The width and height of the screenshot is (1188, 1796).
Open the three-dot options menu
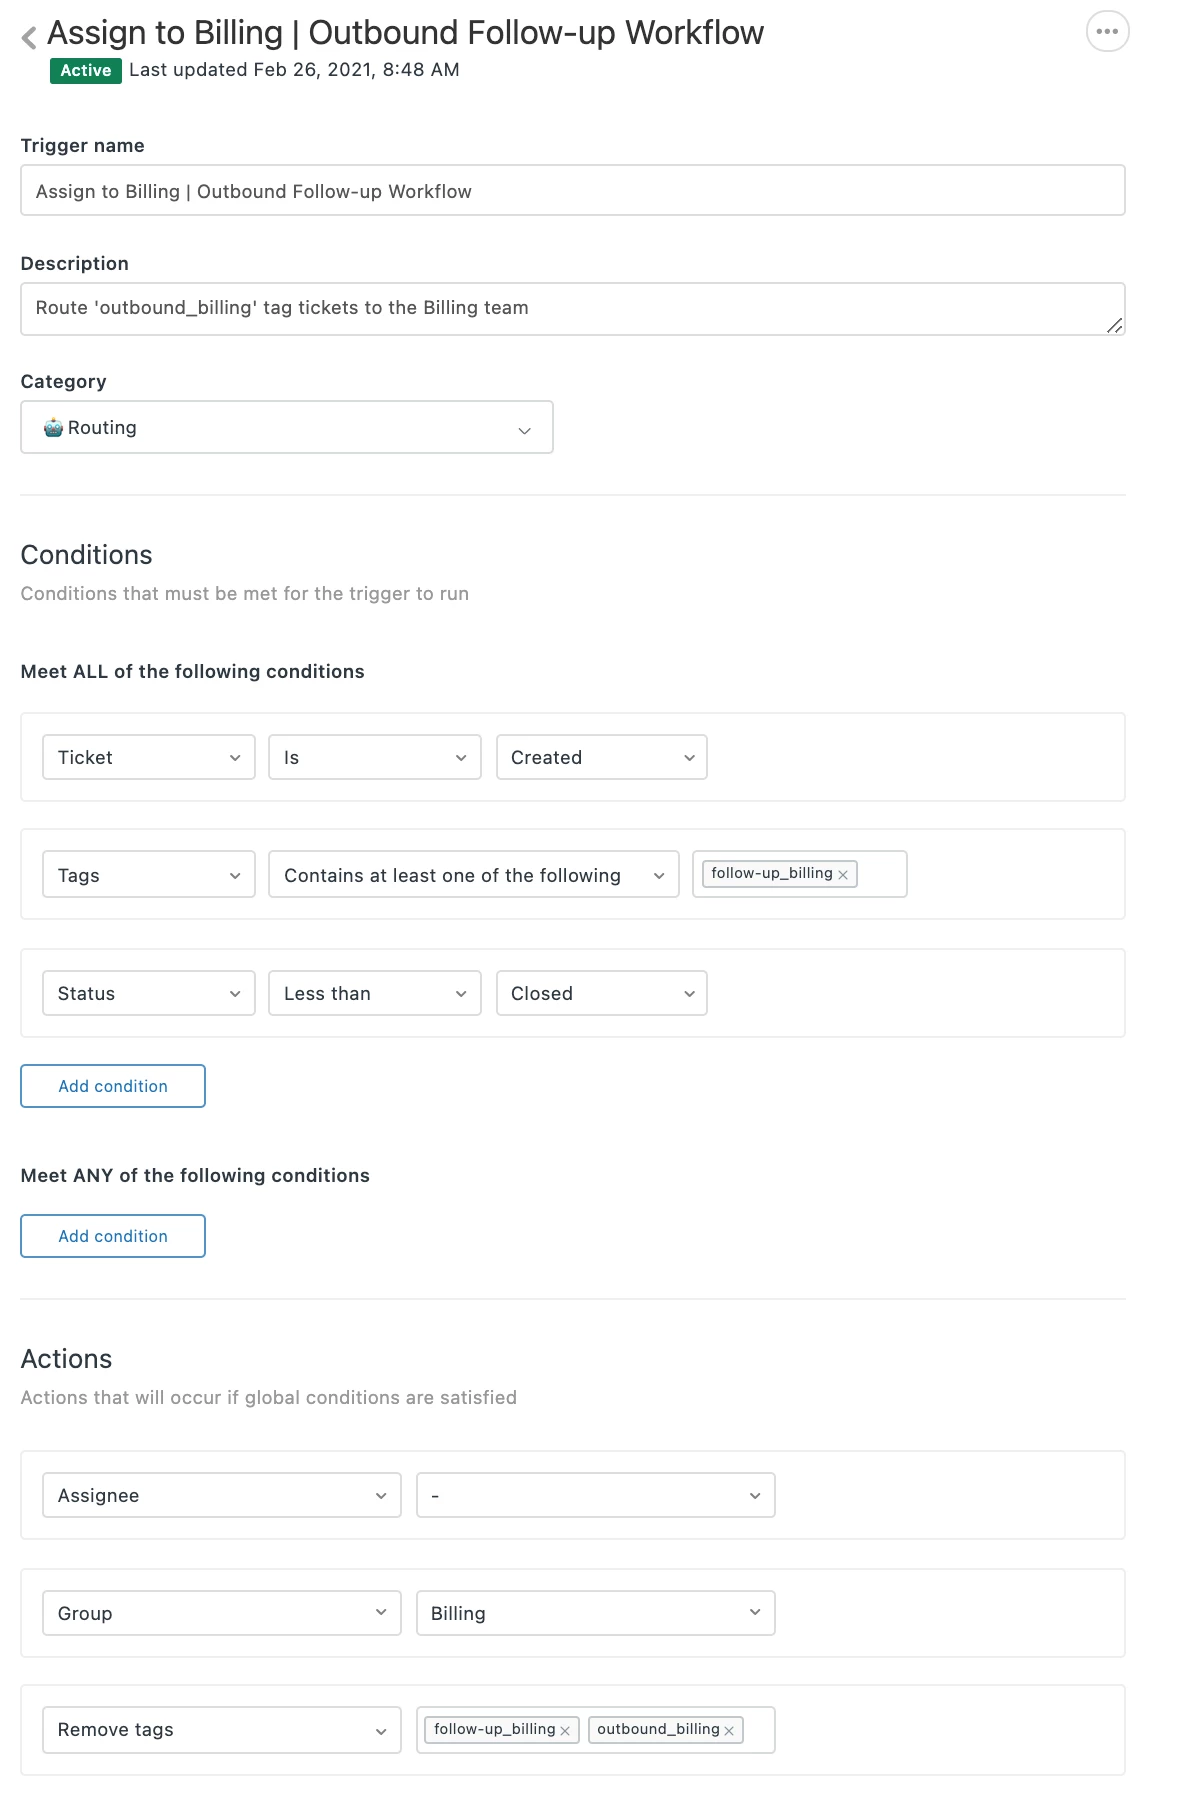tap(1107, 31)
